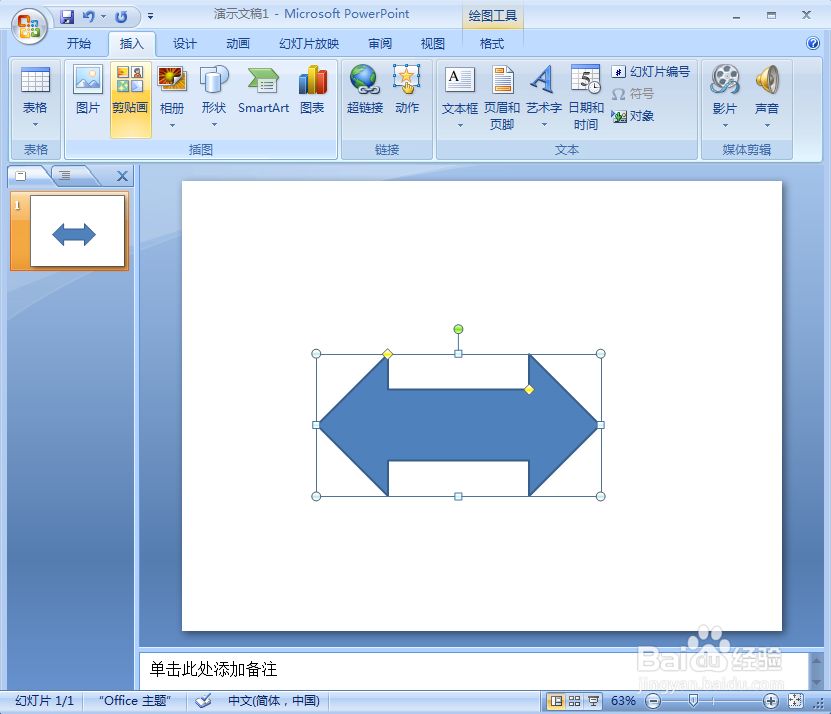The height and width of the screenshot is (714, 831).
Task: Create a photo album with 相册
Action: (x=172, y=99)
